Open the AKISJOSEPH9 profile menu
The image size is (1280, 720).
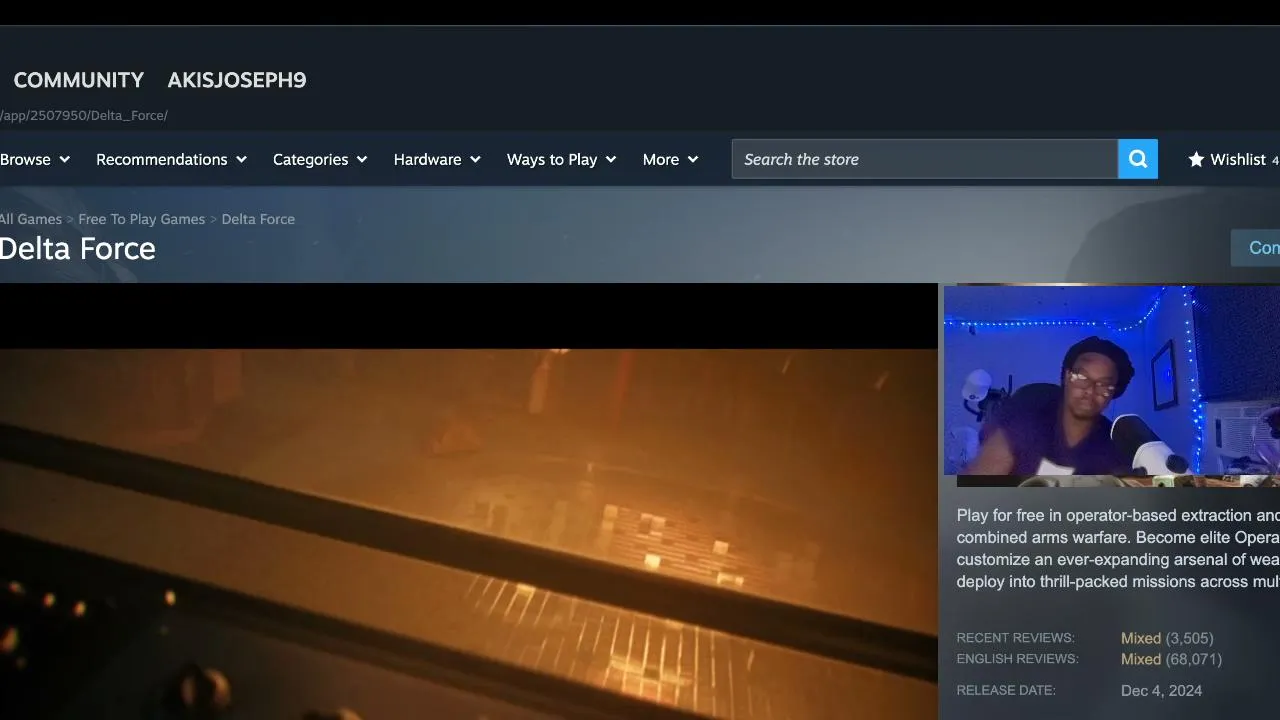237,80
